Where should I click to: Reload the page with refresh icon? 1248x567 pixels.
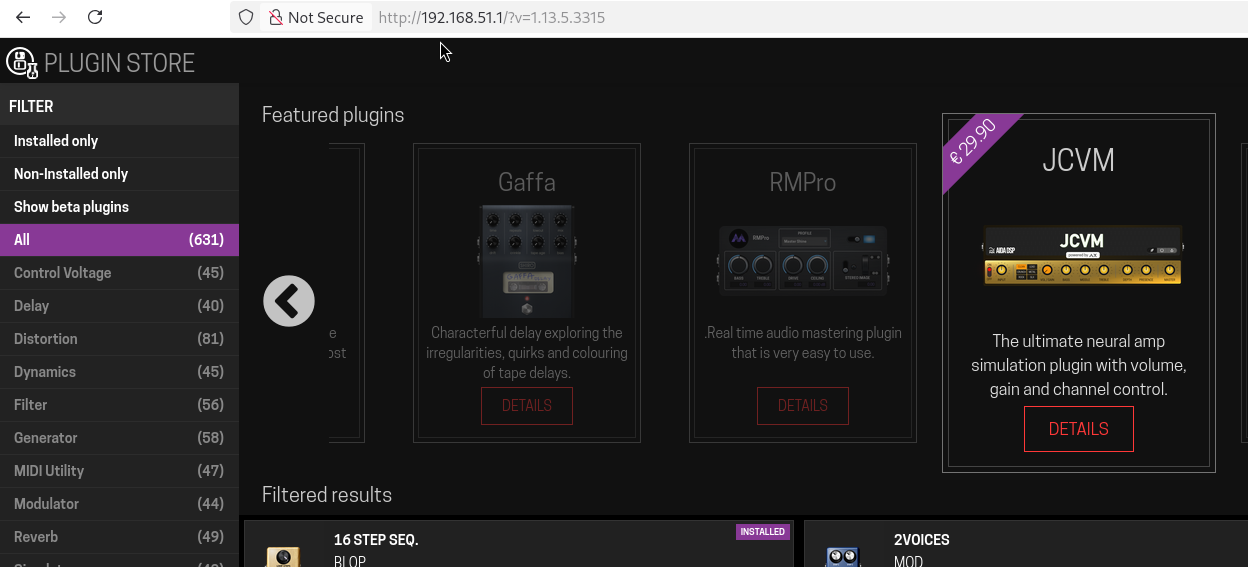[95, 17]
